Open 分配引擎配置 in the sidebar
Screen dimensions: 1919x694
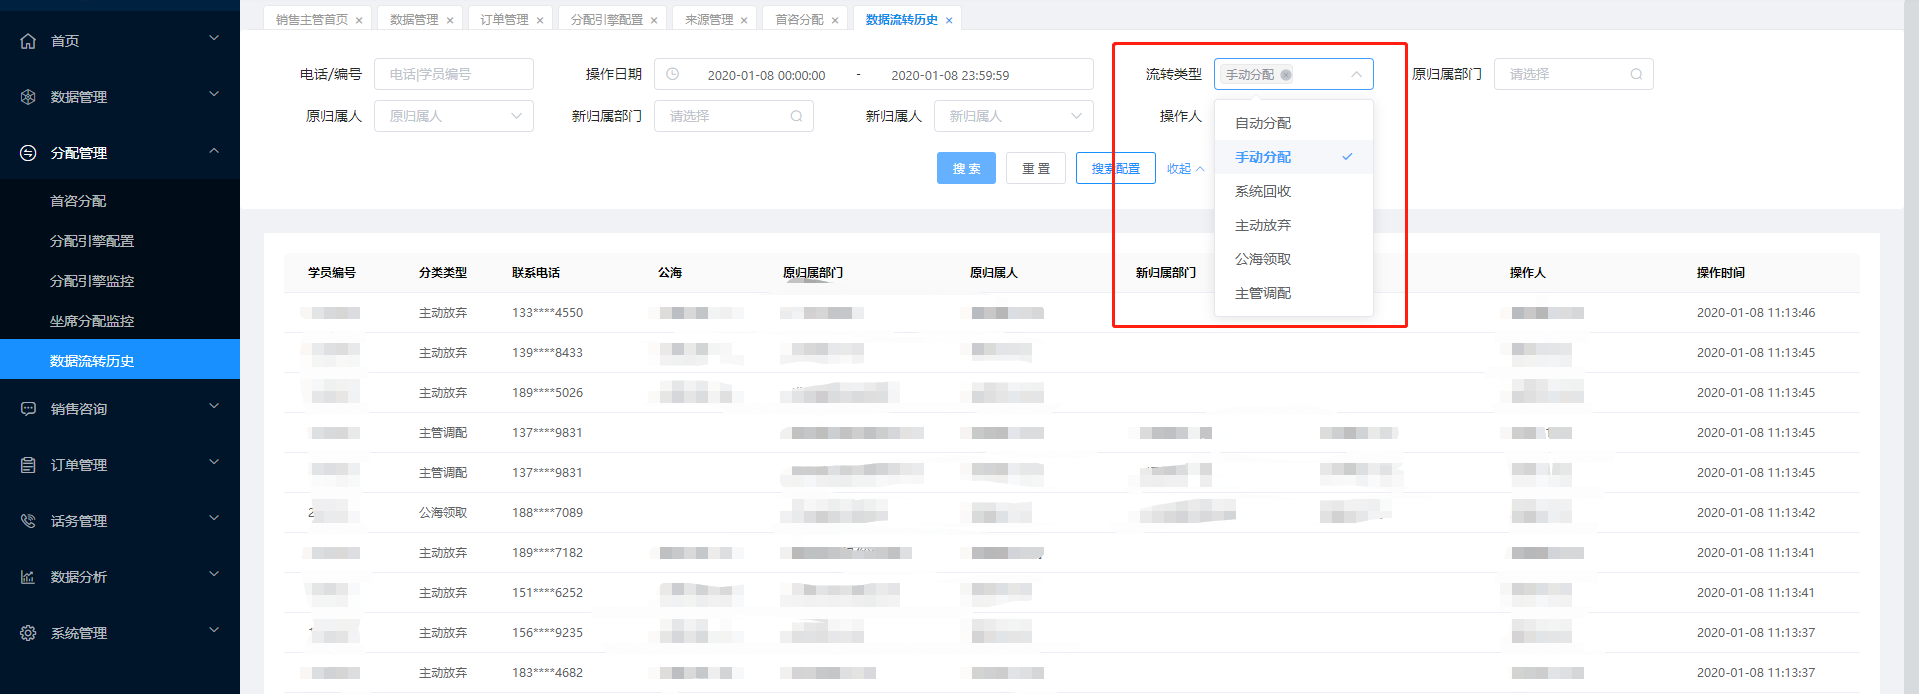pyautogui.click(x=120, y=241)
